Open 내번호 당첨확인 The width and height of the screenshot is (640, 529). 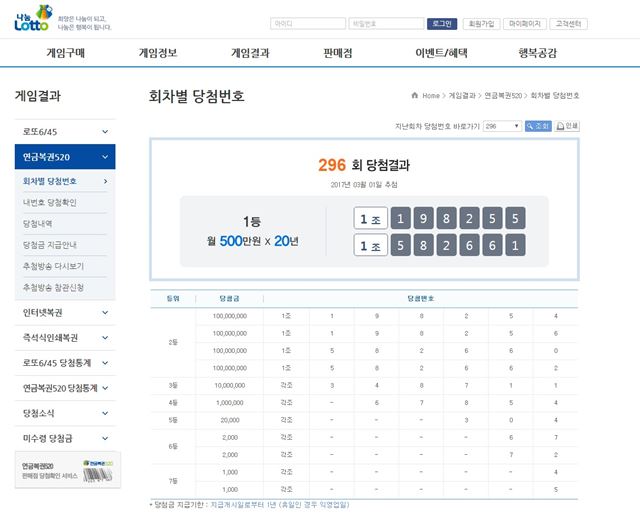click(x=50, y=202)
